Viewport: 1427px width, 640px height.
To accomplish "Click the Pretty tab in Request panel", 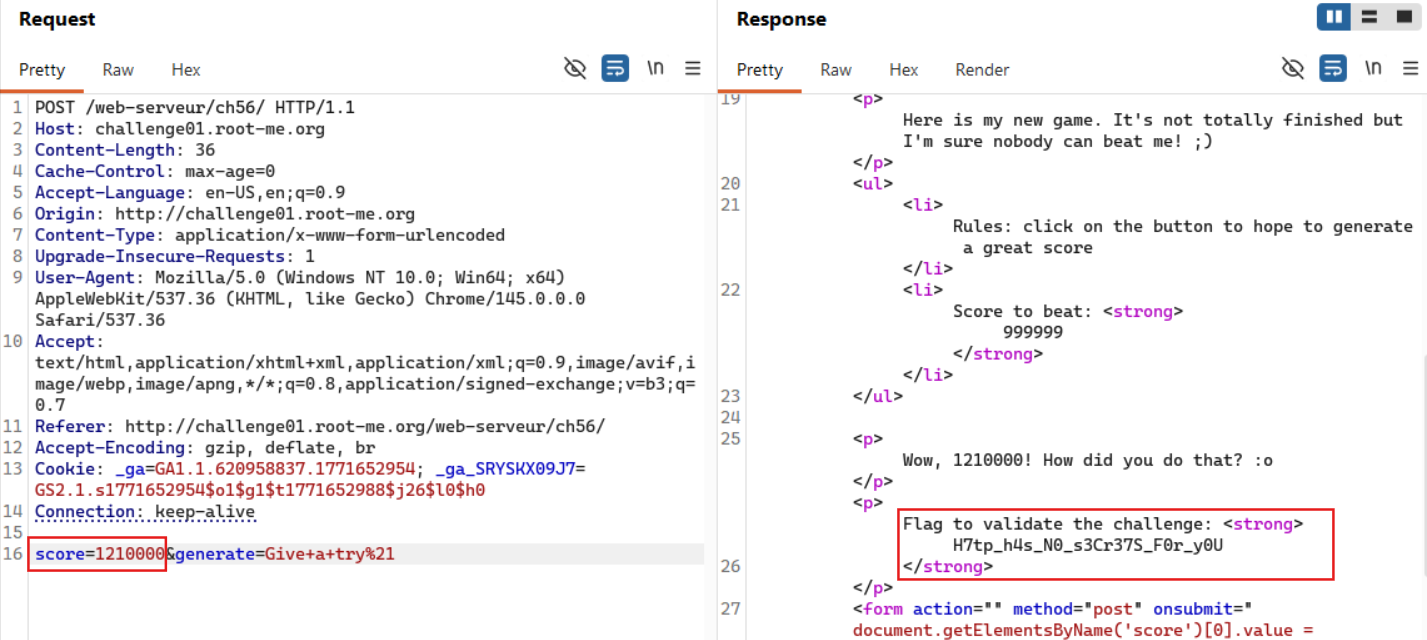I will (42, 70).
